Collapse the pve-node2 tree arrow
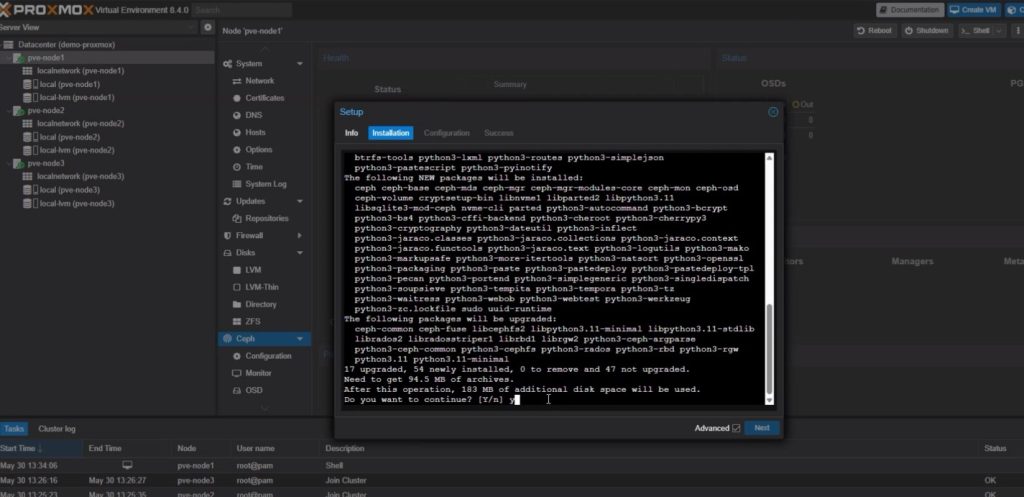Viewport: 1024px width, 497px height. (x=8, y=110)
